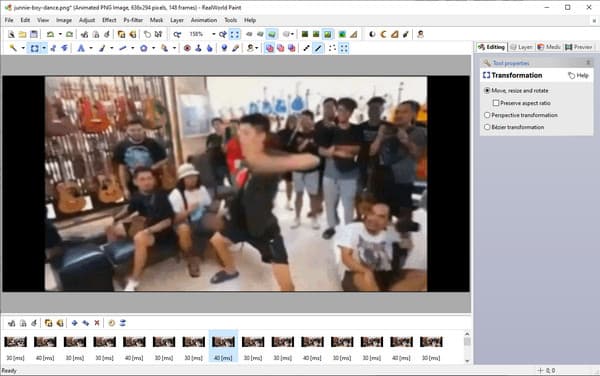Image resolution: width=600 pixels, height=376 pixels.
Task: Click the Redo icon
Action: point(69,34)
